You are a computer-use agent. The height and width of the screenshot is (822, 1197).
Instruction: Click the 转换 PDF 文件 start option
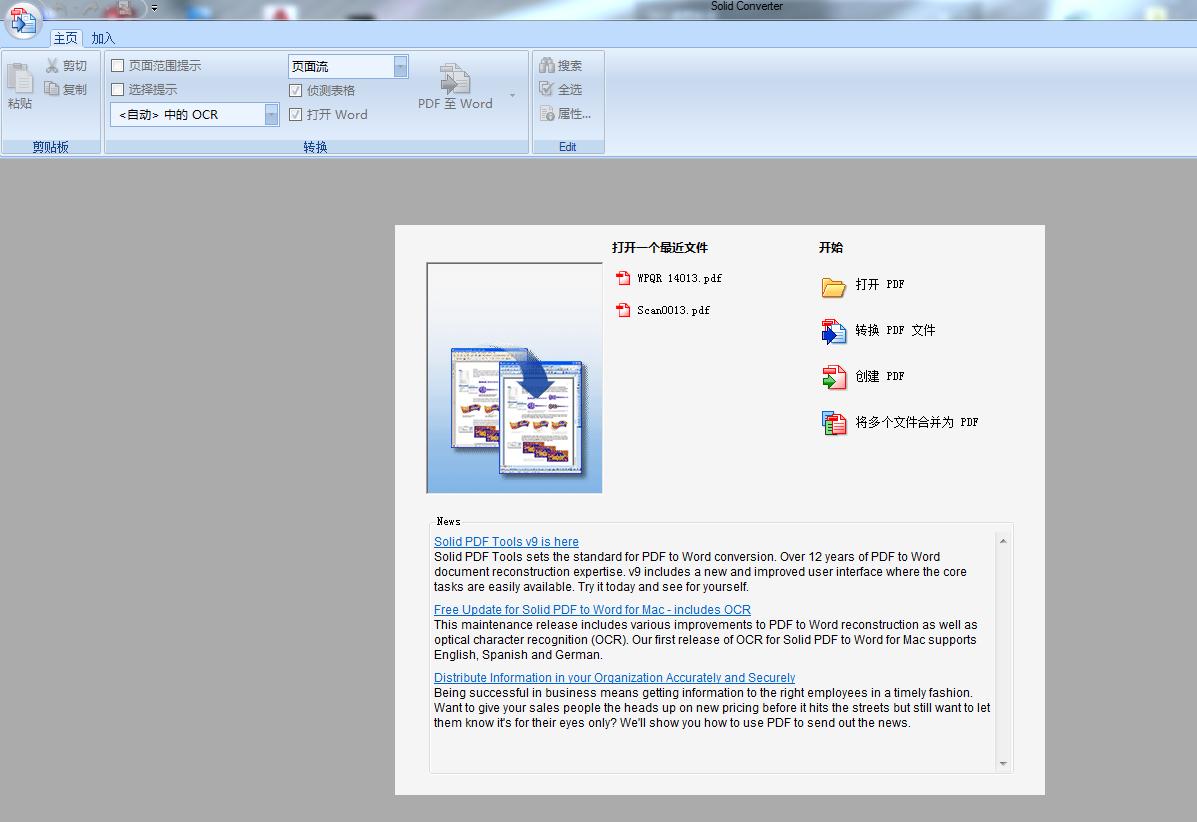[895, 330]
